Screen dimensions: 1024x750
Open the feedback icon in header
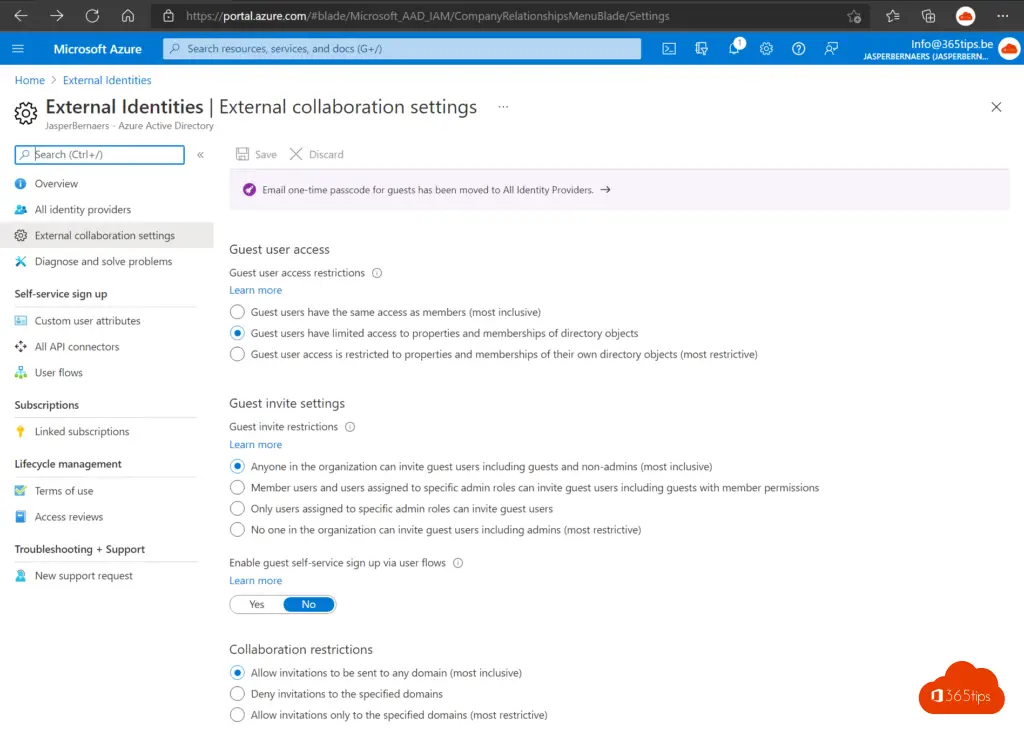pos(830,49)
